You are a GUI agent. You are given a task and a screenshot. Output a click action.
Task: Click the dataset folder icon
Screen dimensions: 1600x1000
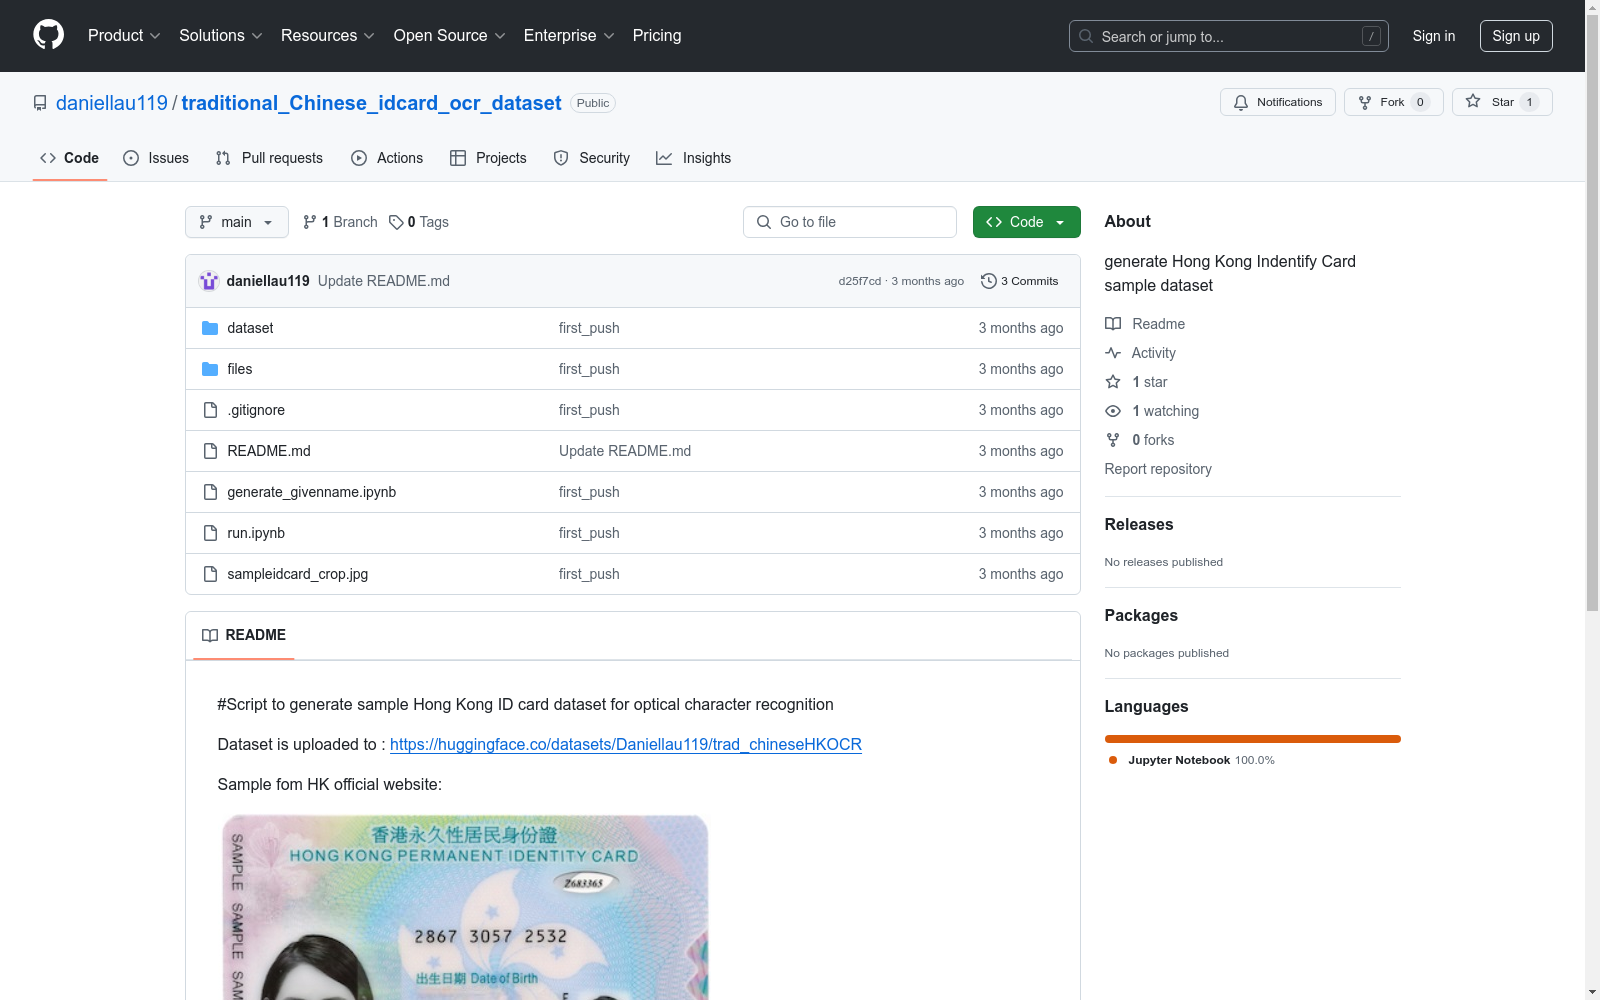pos(210,328)
